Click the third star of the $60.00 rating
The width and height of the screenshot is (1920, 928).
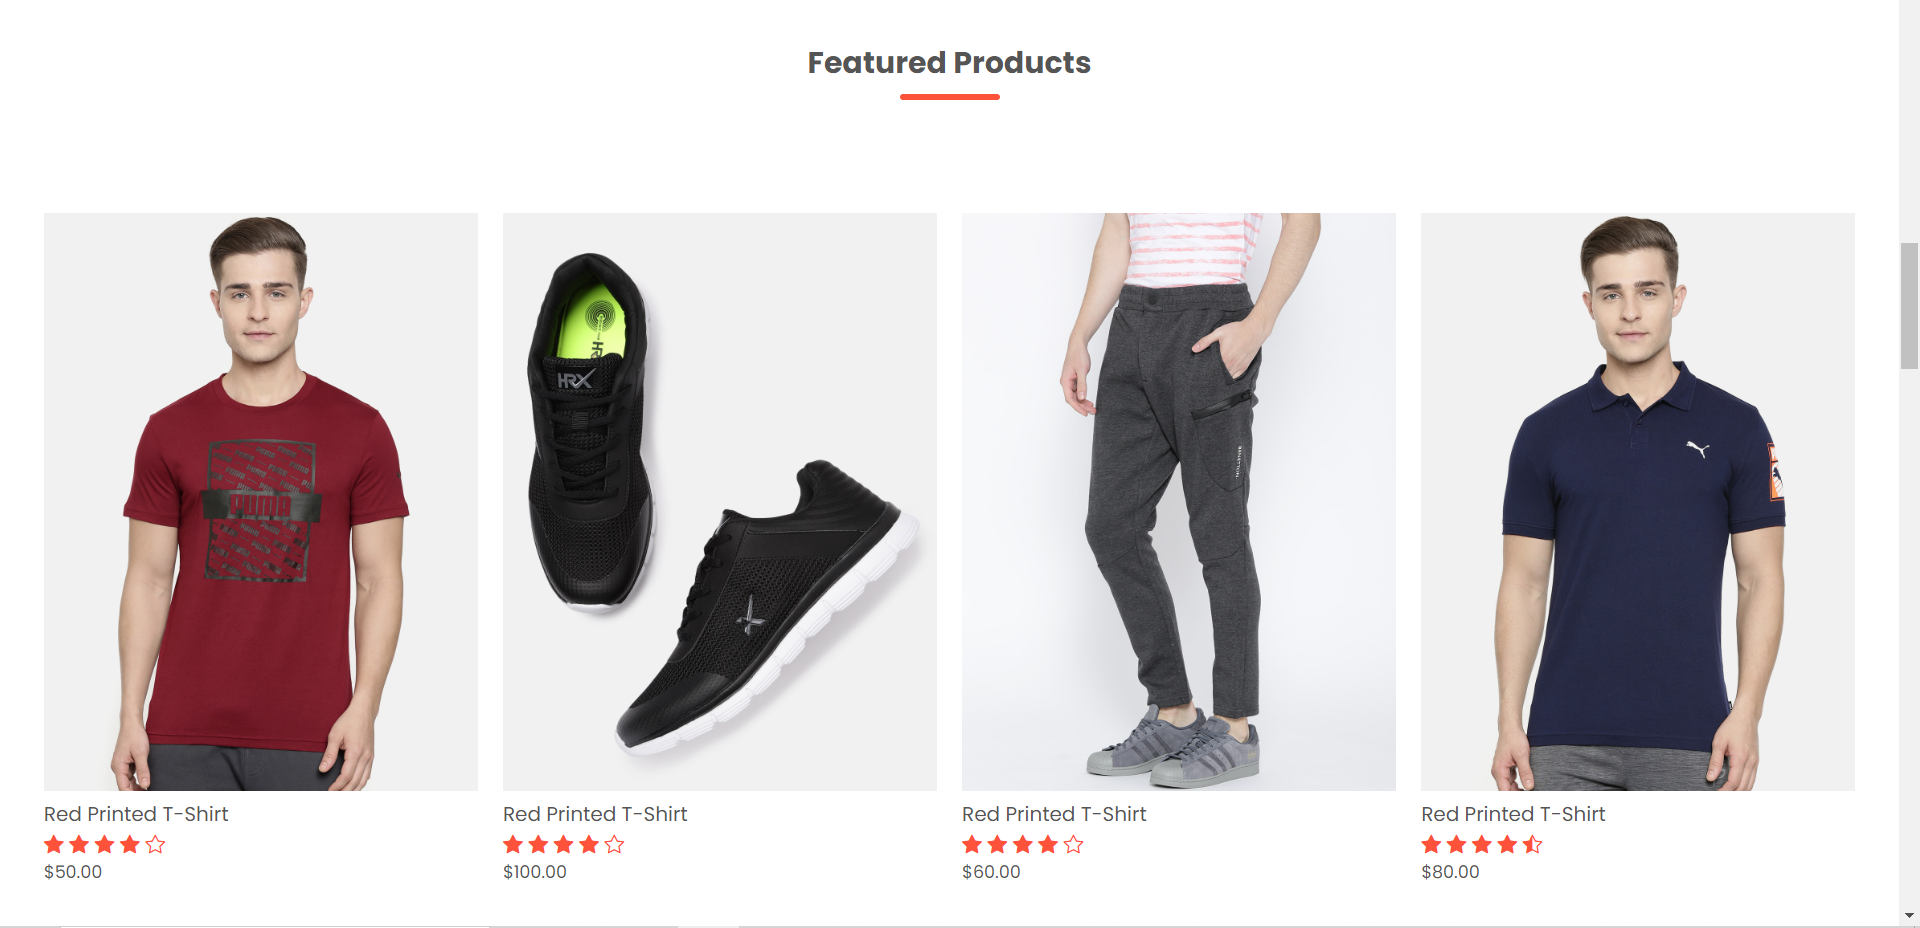1023,845
